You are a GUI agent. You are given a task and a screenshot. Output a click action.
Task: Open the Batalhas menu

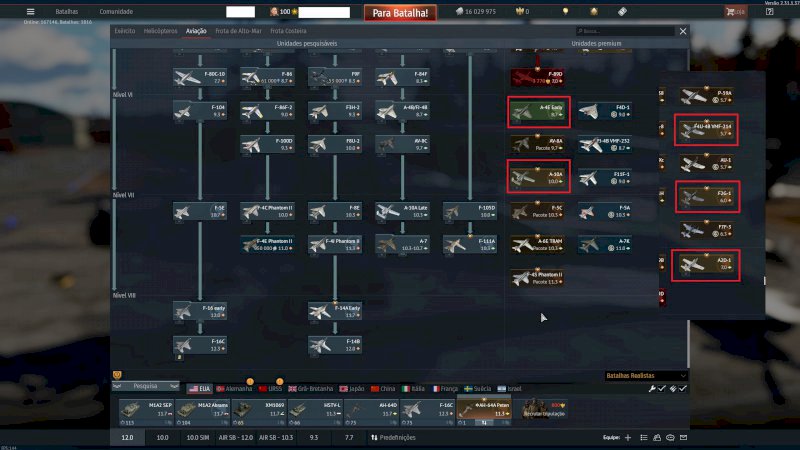click(67, 11)
